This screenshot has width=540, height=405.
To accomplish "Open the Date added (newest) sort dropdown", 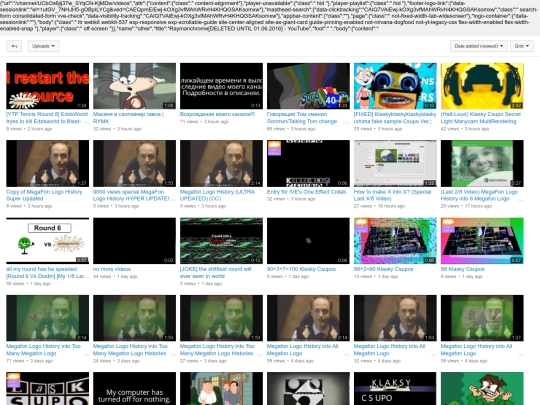I will pyautogui.click(x=478, y=46).
